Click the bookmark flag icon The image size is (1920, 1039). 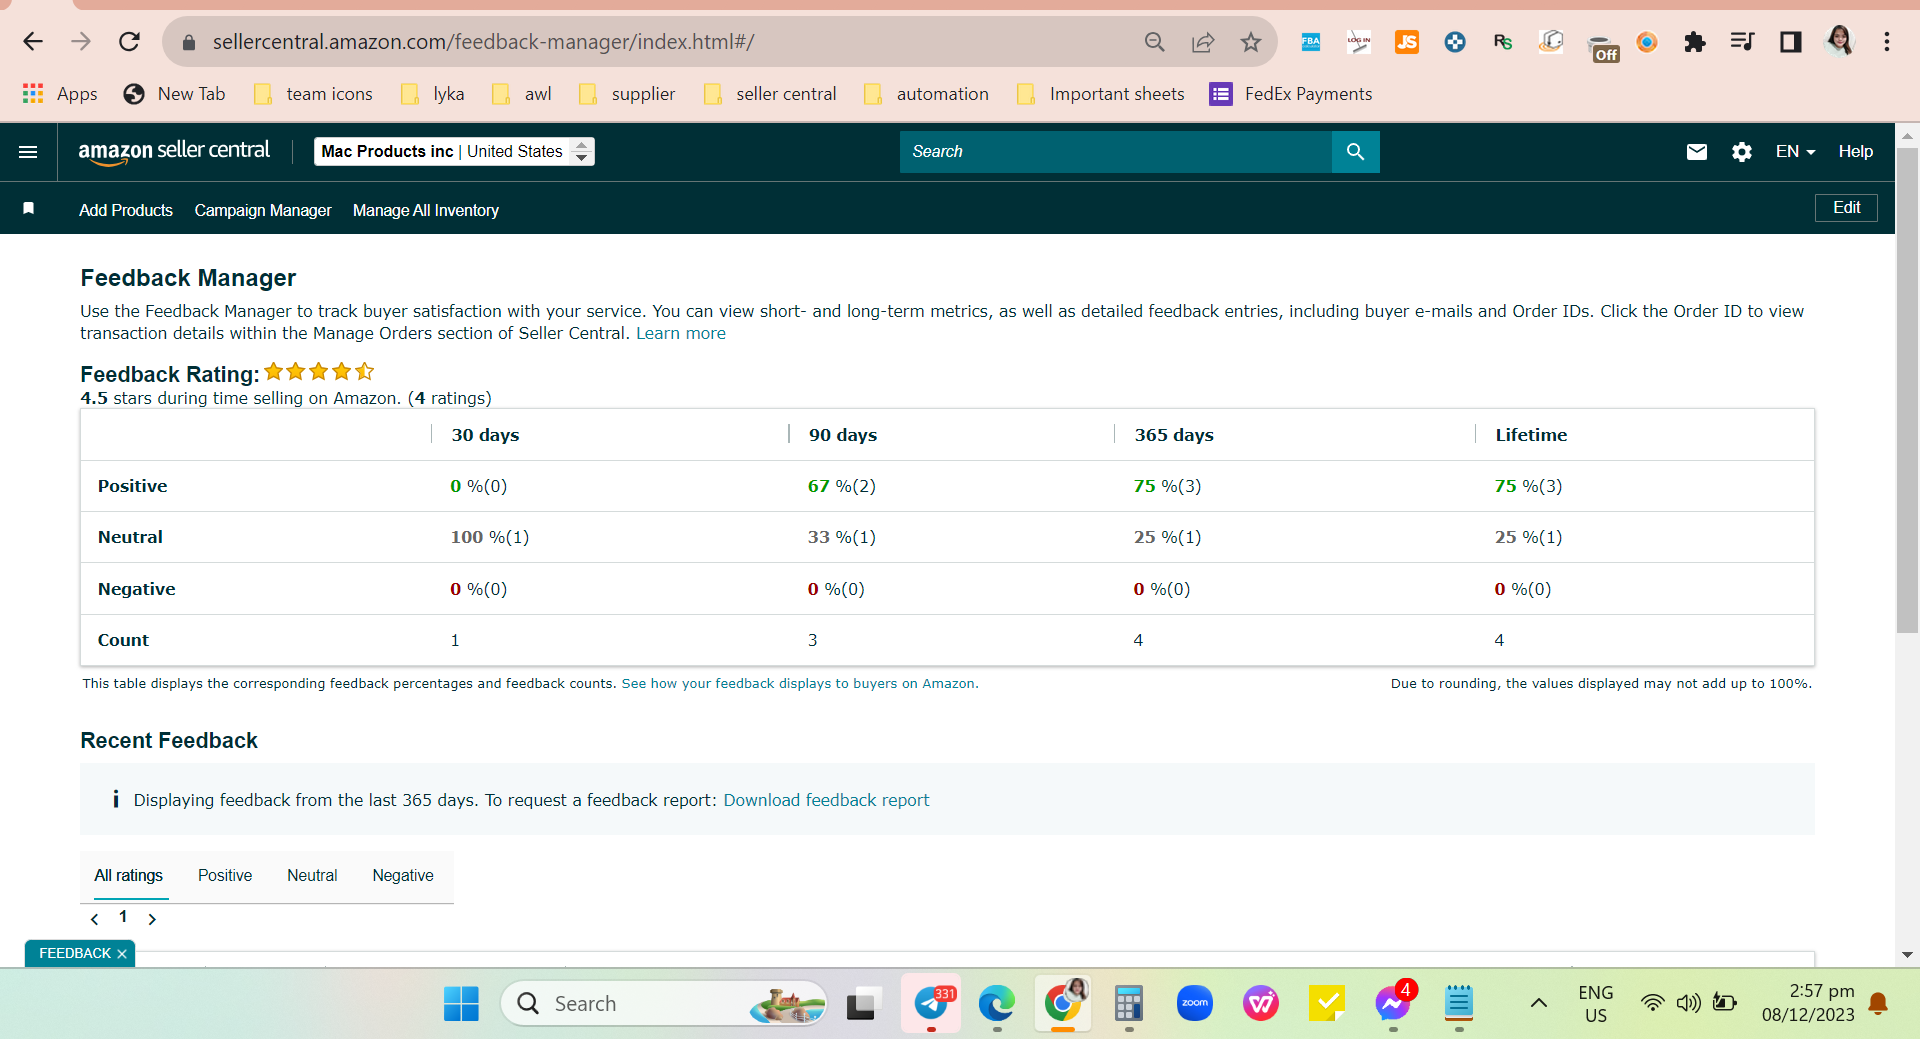(x=29, y=208)
